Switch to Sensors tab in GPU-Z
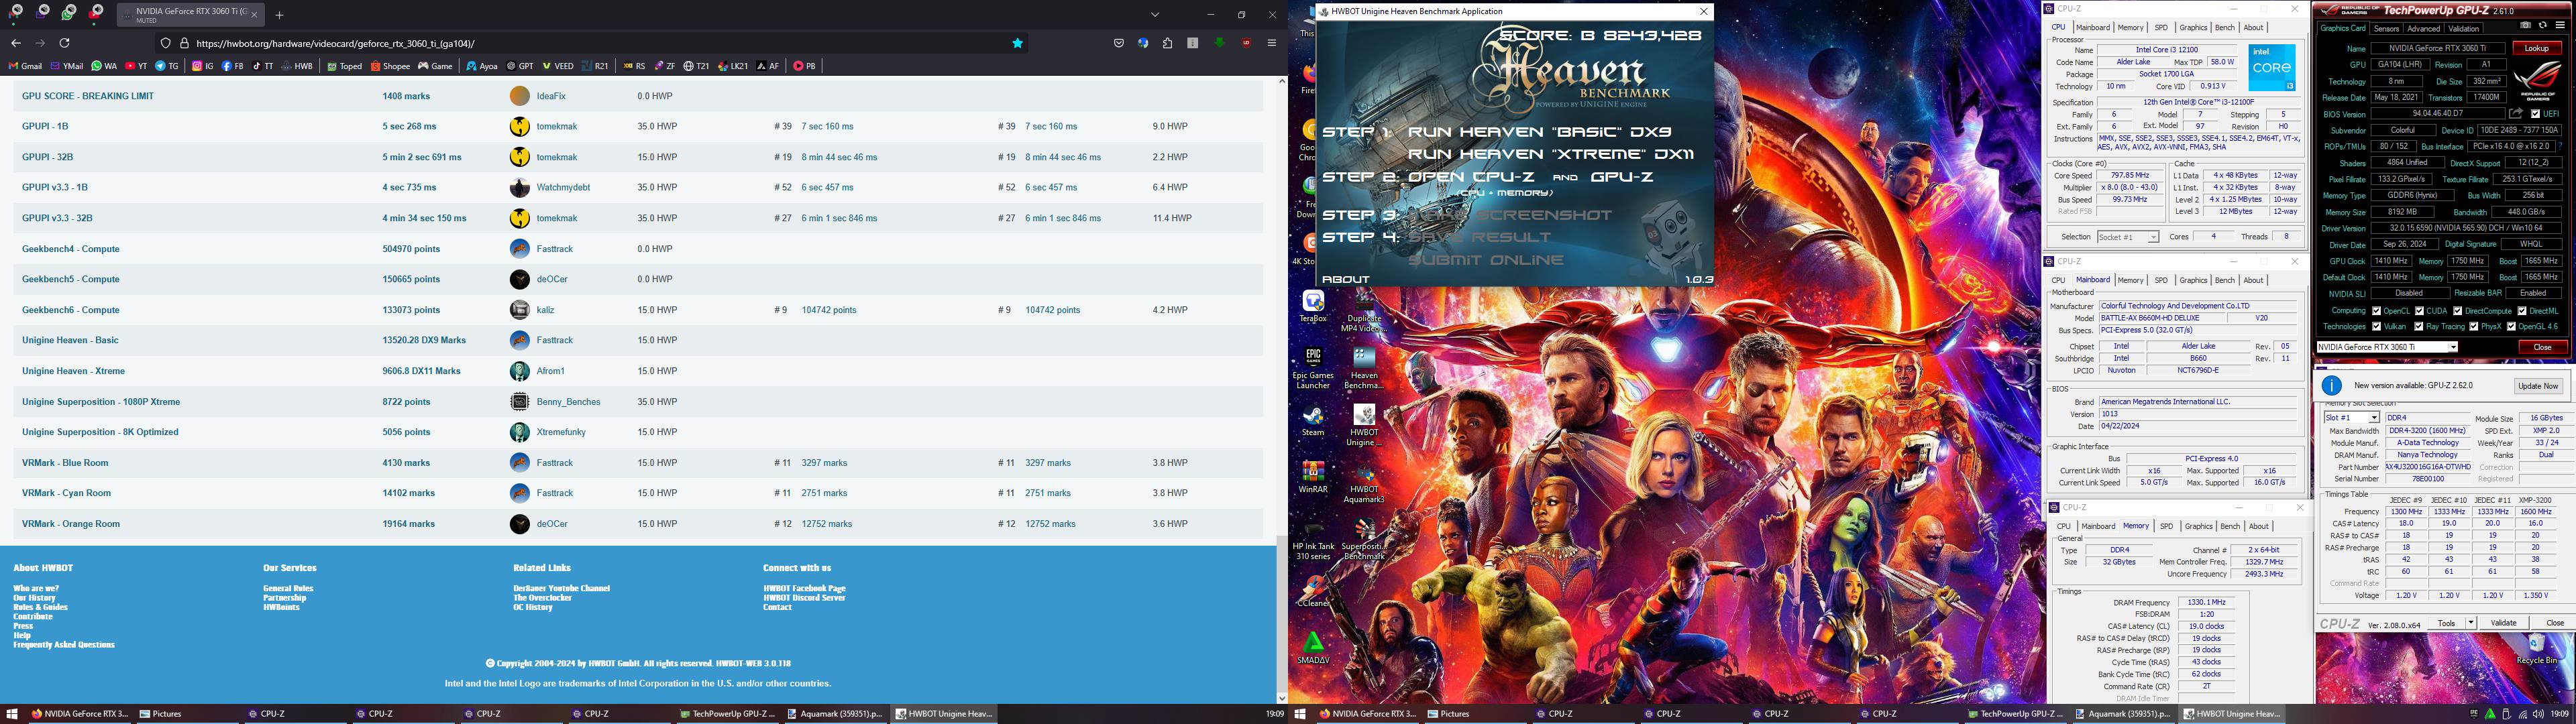This screenshot has width=2576, height=724. coord(2386,28)
